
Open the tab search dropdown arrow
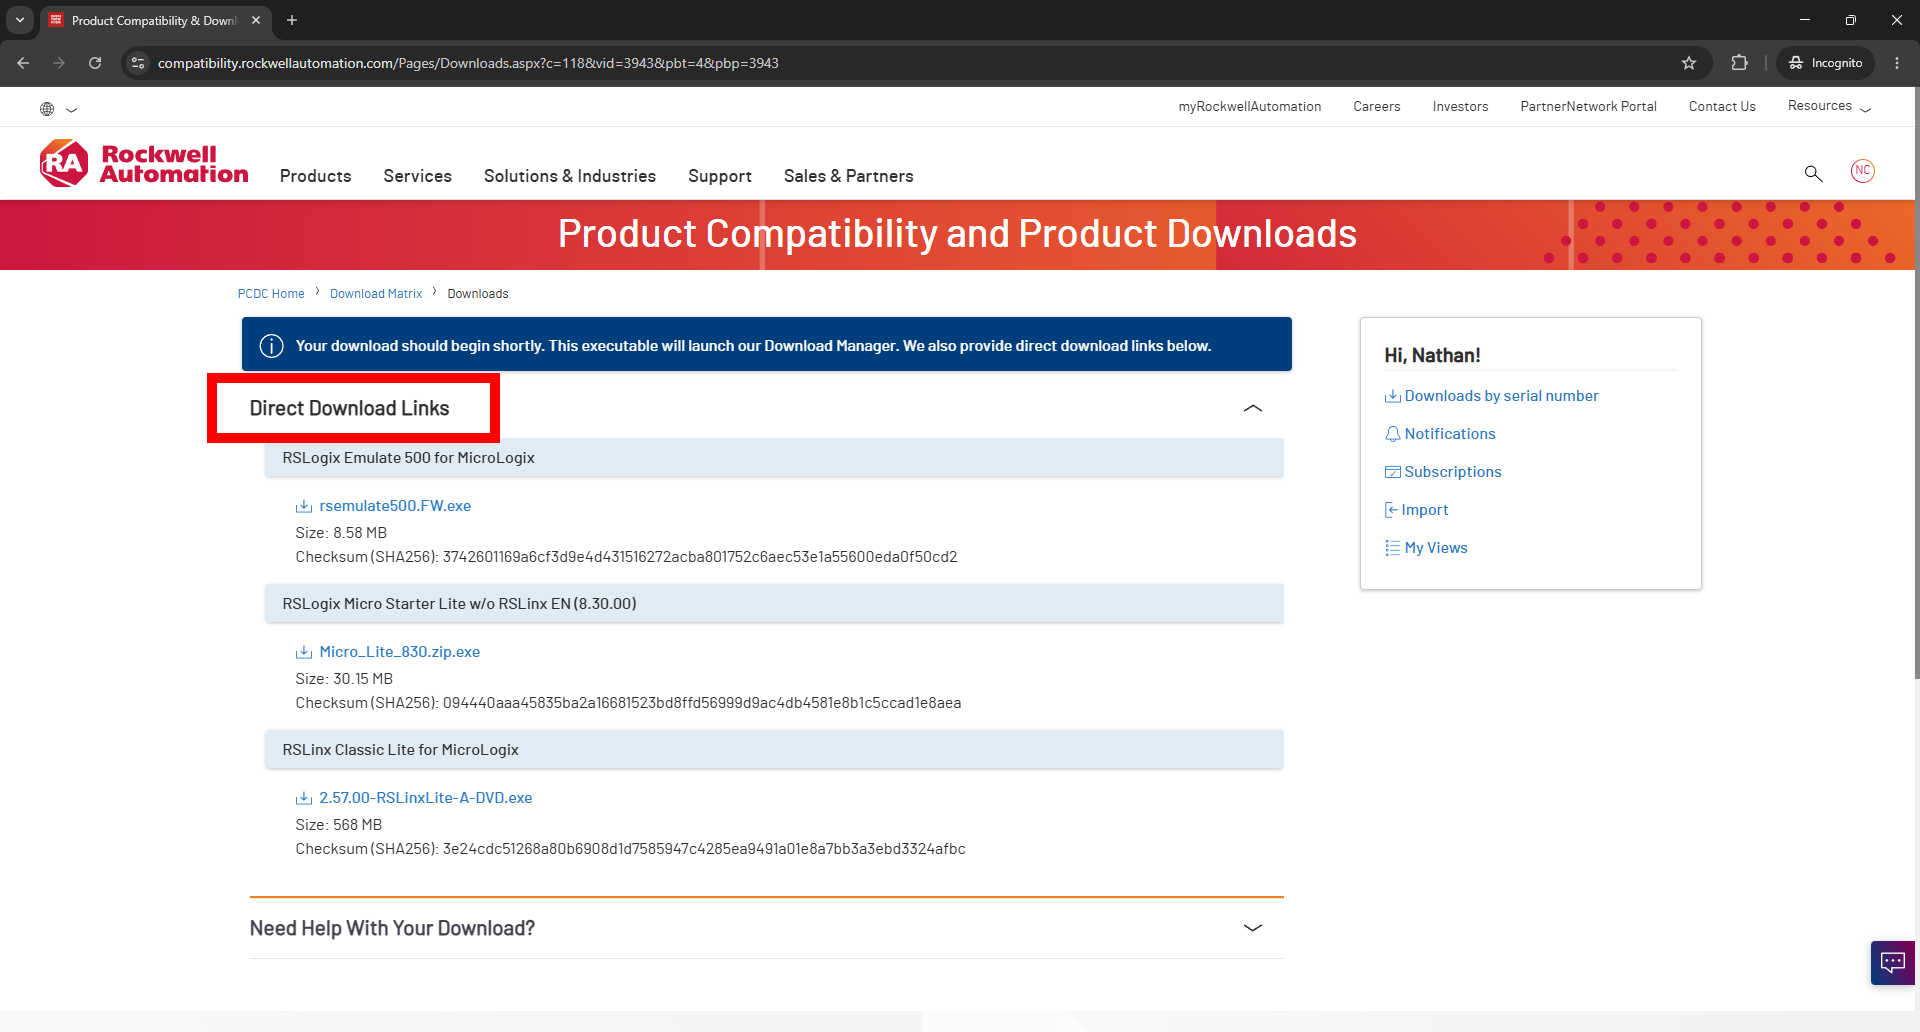point(20,20)
